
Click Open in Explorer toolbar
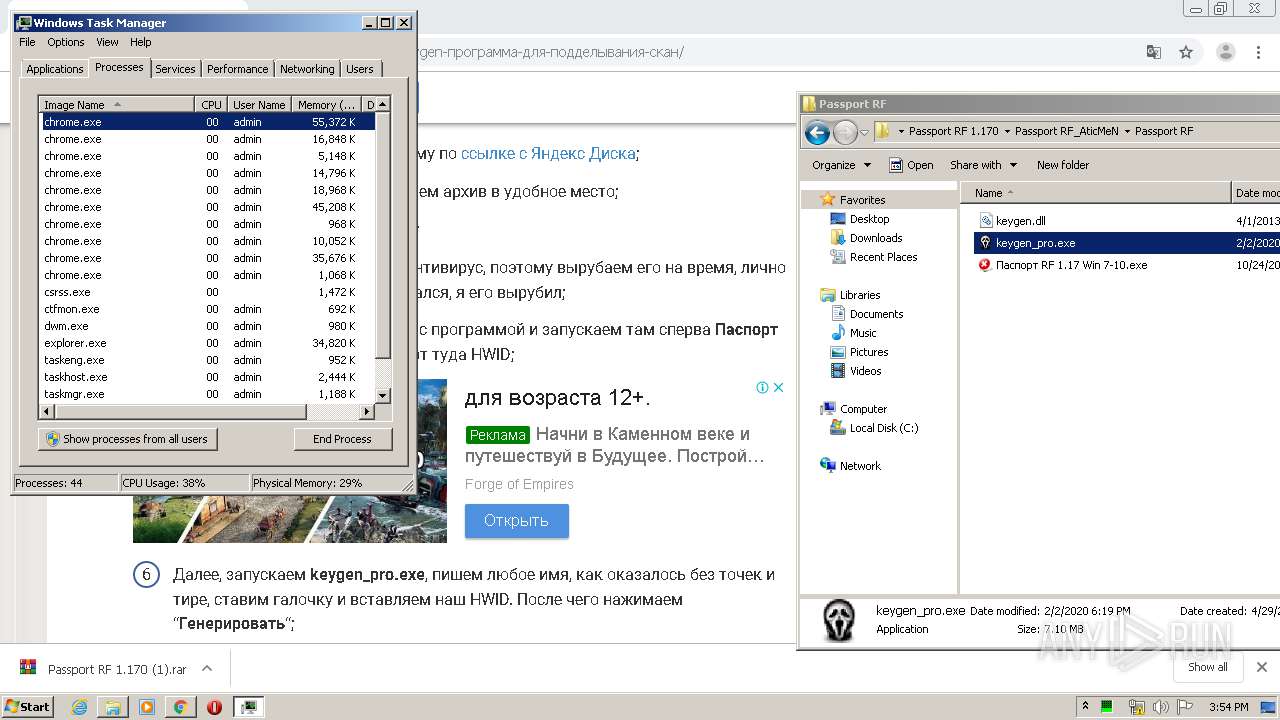[x=912, y=165]
